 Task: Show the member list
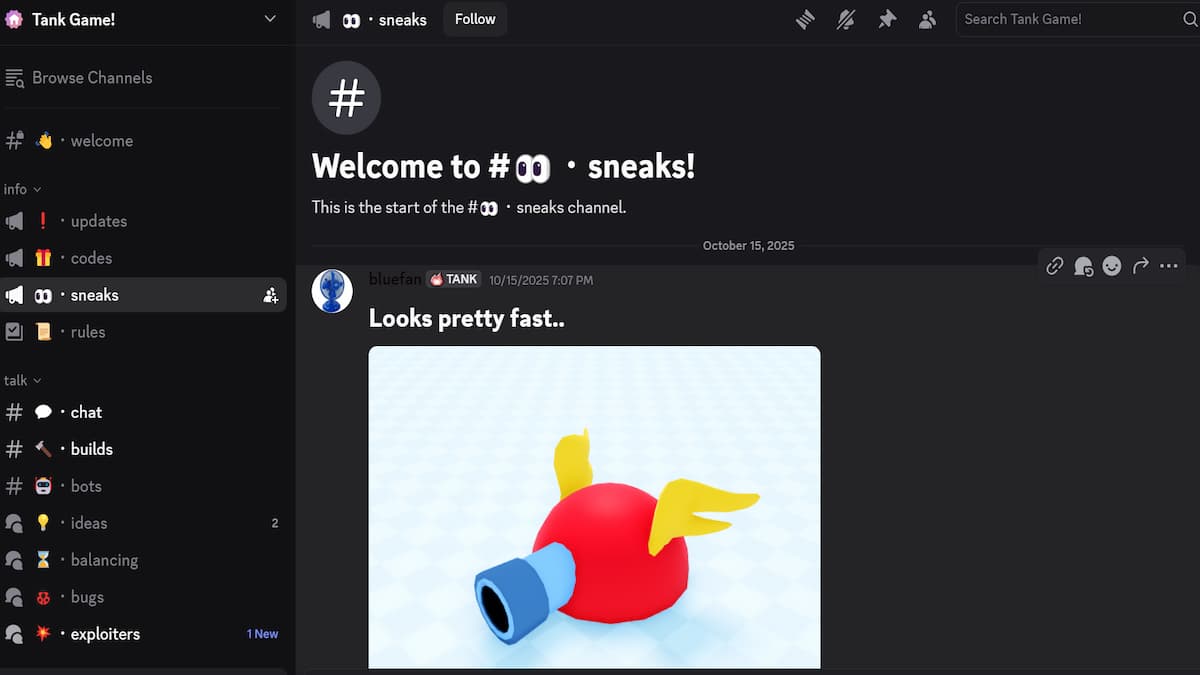coord(927,18)
